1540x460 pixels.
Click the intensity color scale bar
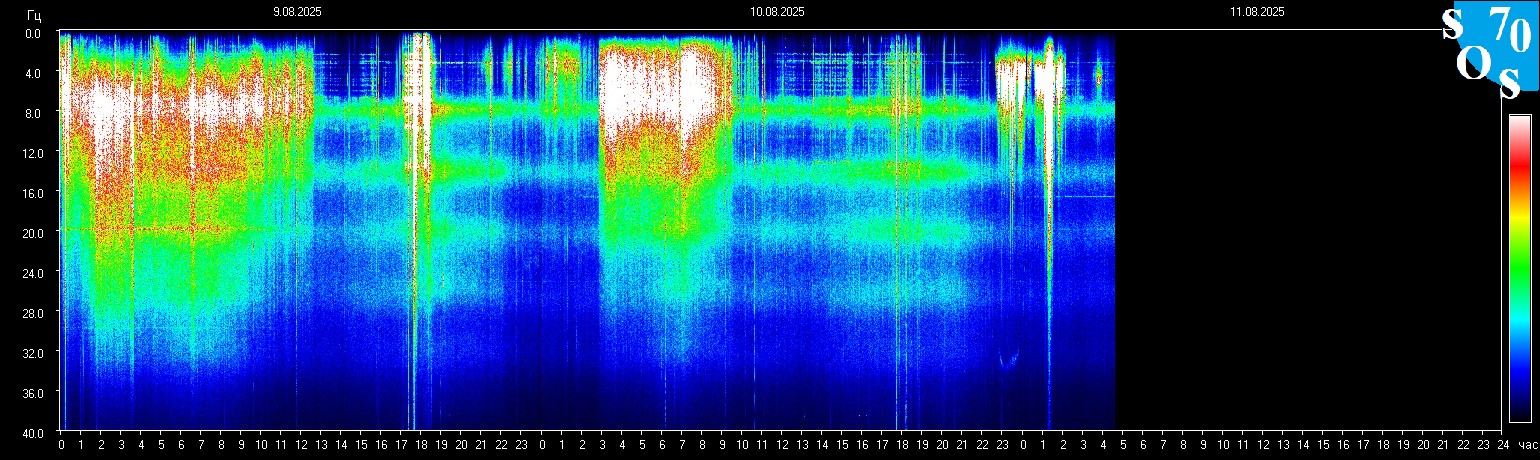coord(1519,268)
